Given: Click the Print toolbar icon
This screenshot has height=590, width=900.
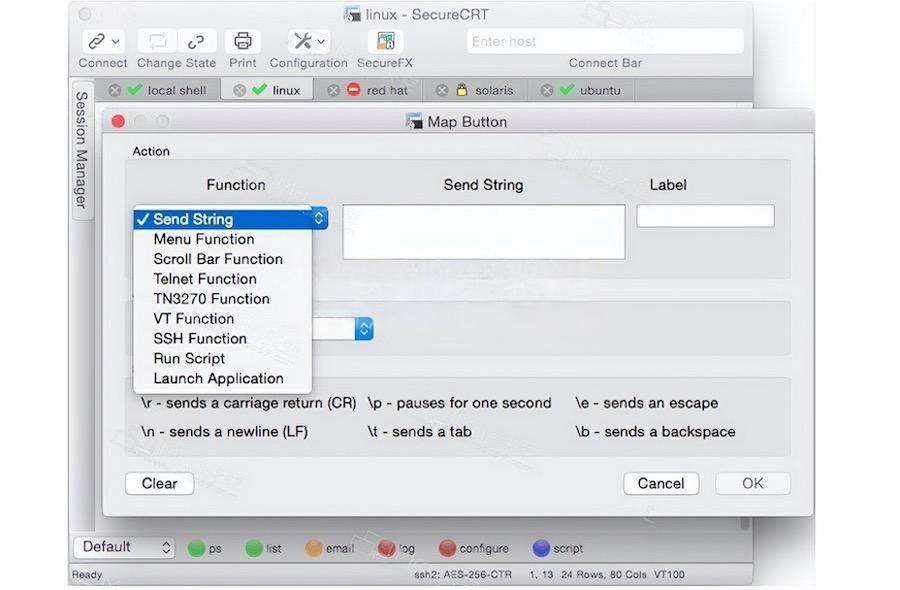Looking at the screenshot, I should point(243,41).
